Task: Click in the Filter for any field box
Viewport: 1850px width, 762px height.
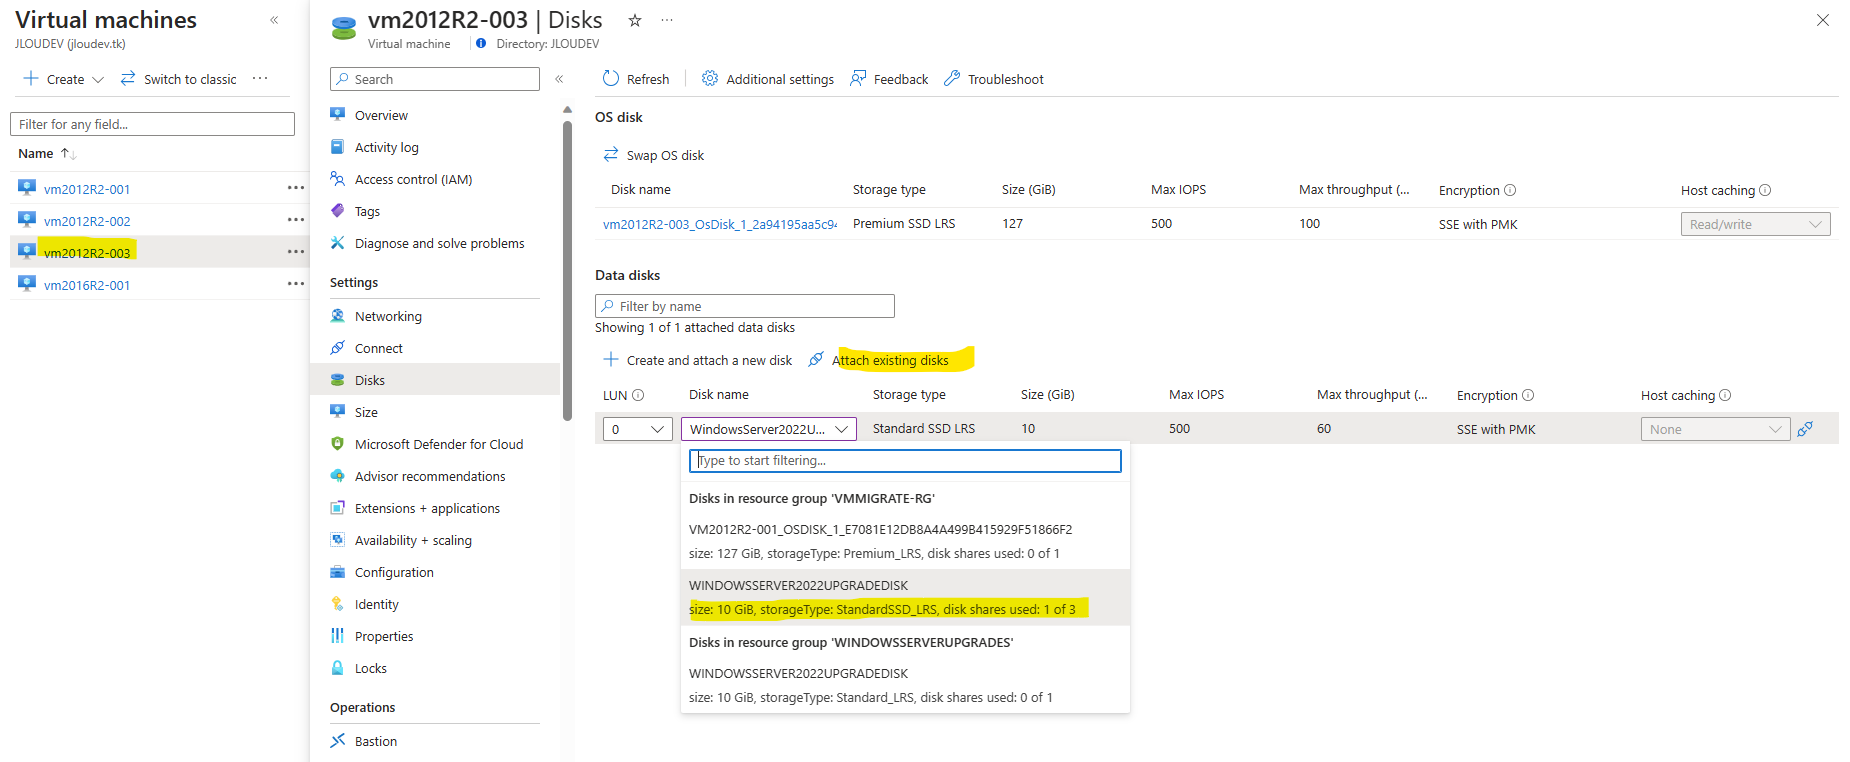Action: click(152, 124)
